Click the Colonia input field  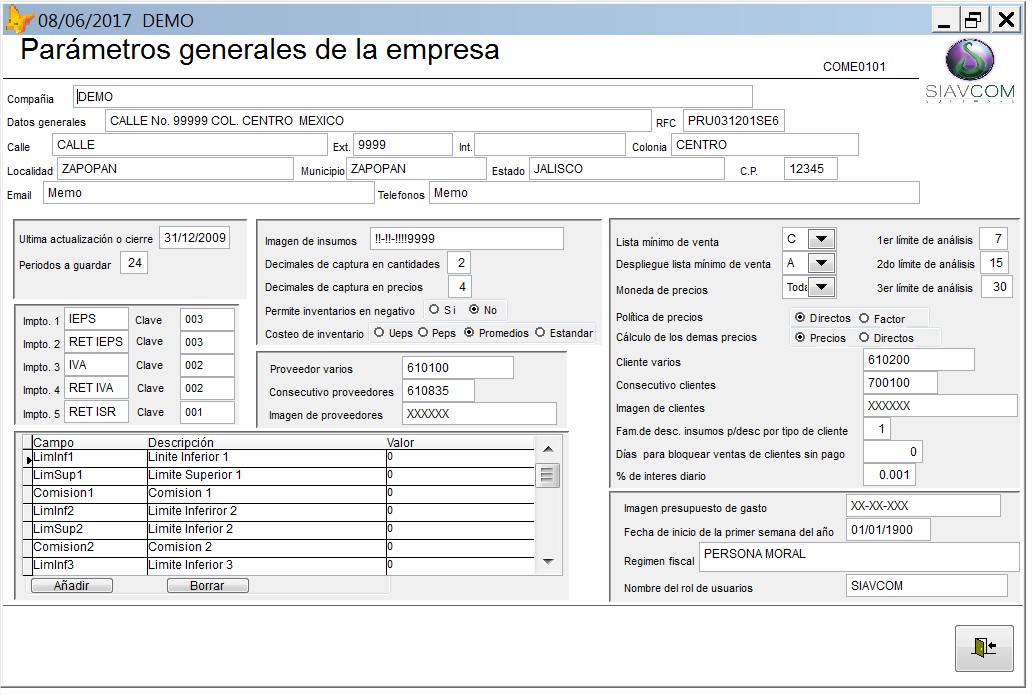pyautogui.click(x=765, y=145)
